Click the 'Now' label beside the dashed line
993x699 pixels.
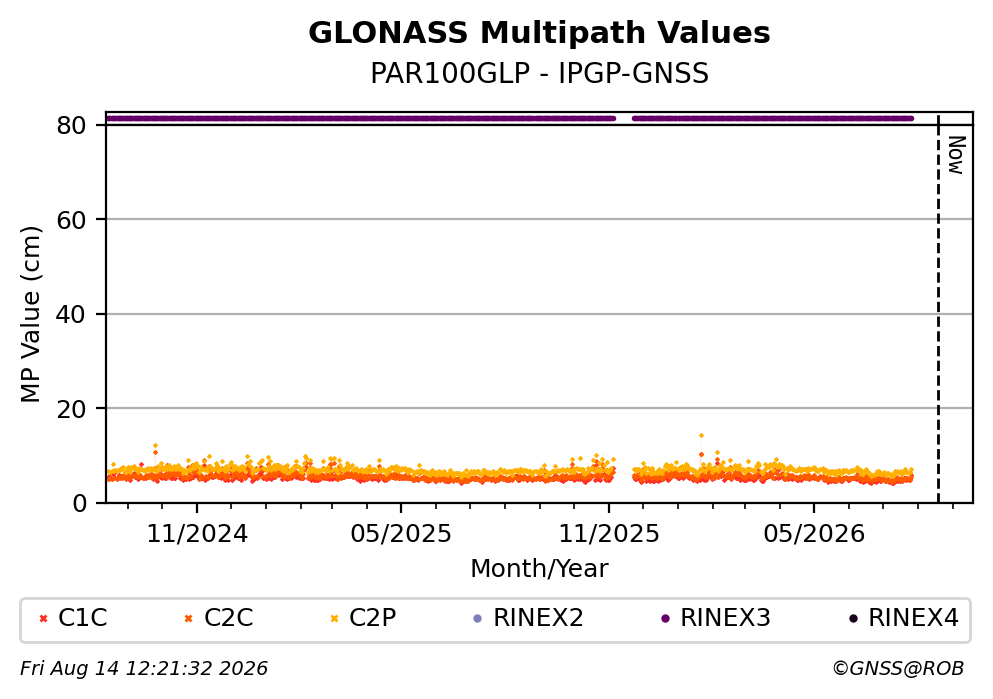pos(956,155)
